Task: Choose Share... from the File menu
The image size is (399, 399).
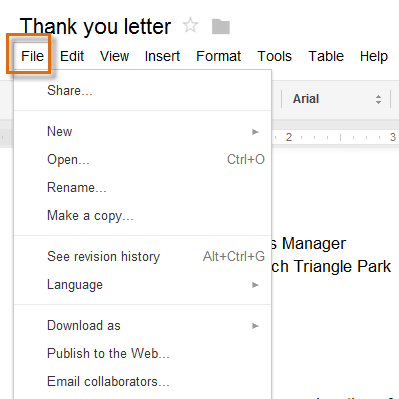Action: (143, 90)
